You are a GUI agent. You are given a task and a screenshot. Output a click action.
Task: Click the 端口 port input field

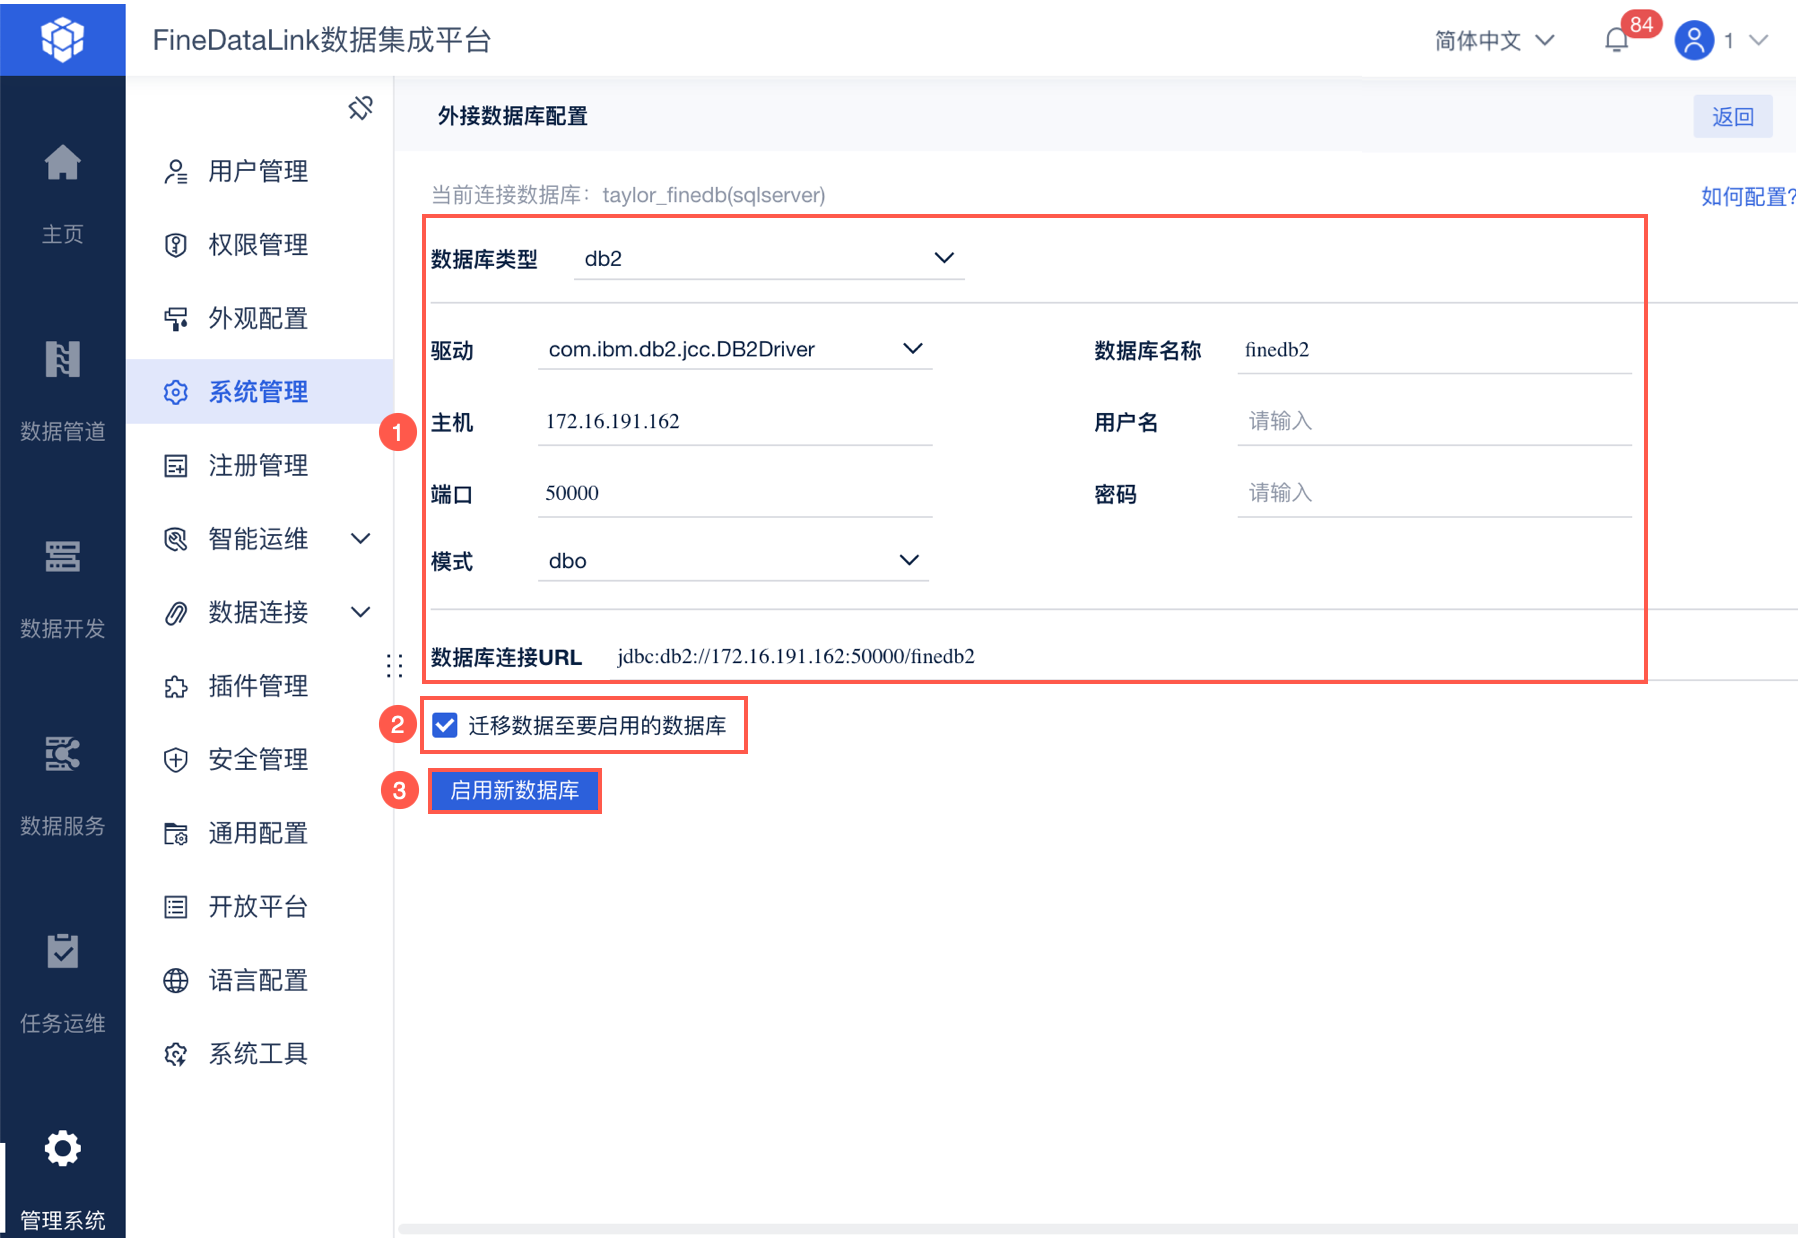click(x=735, y=494)
